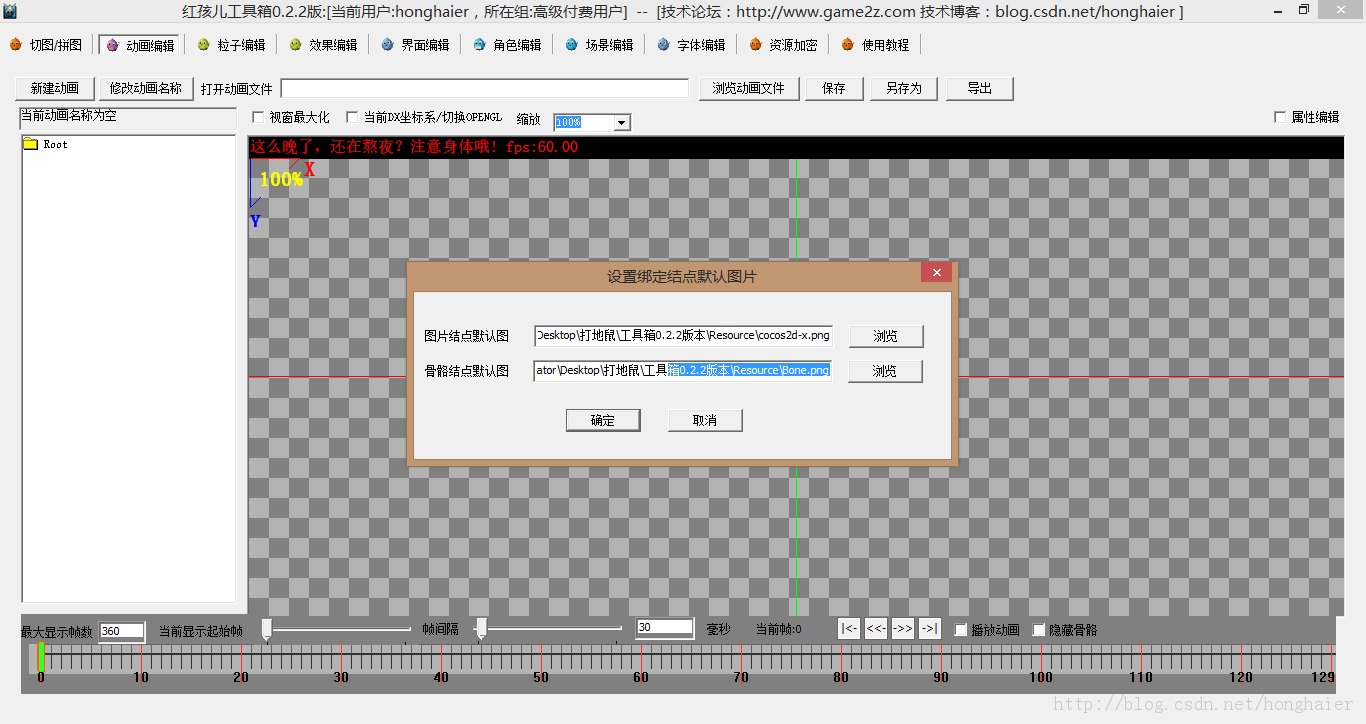Click the 导出 button
Screen dimensions: 1366x724
click(980, 88)
